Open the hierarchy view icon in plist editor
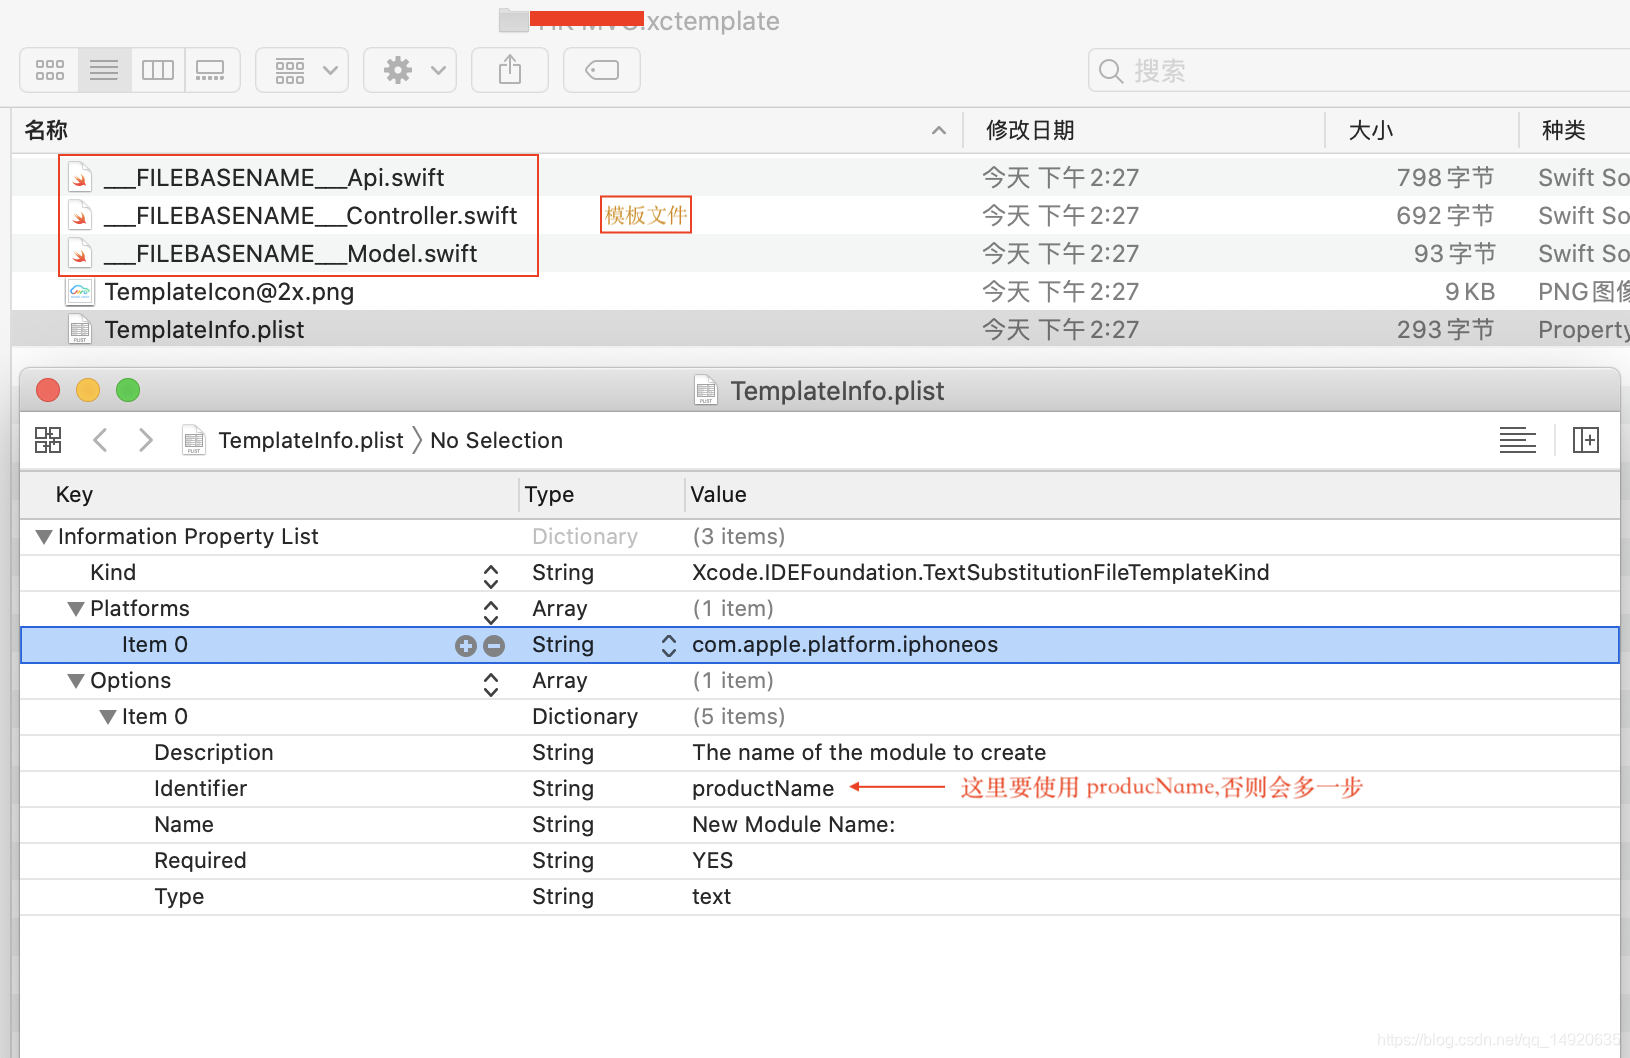Viewport: 1630px width, 1058px height. [47, 440]
